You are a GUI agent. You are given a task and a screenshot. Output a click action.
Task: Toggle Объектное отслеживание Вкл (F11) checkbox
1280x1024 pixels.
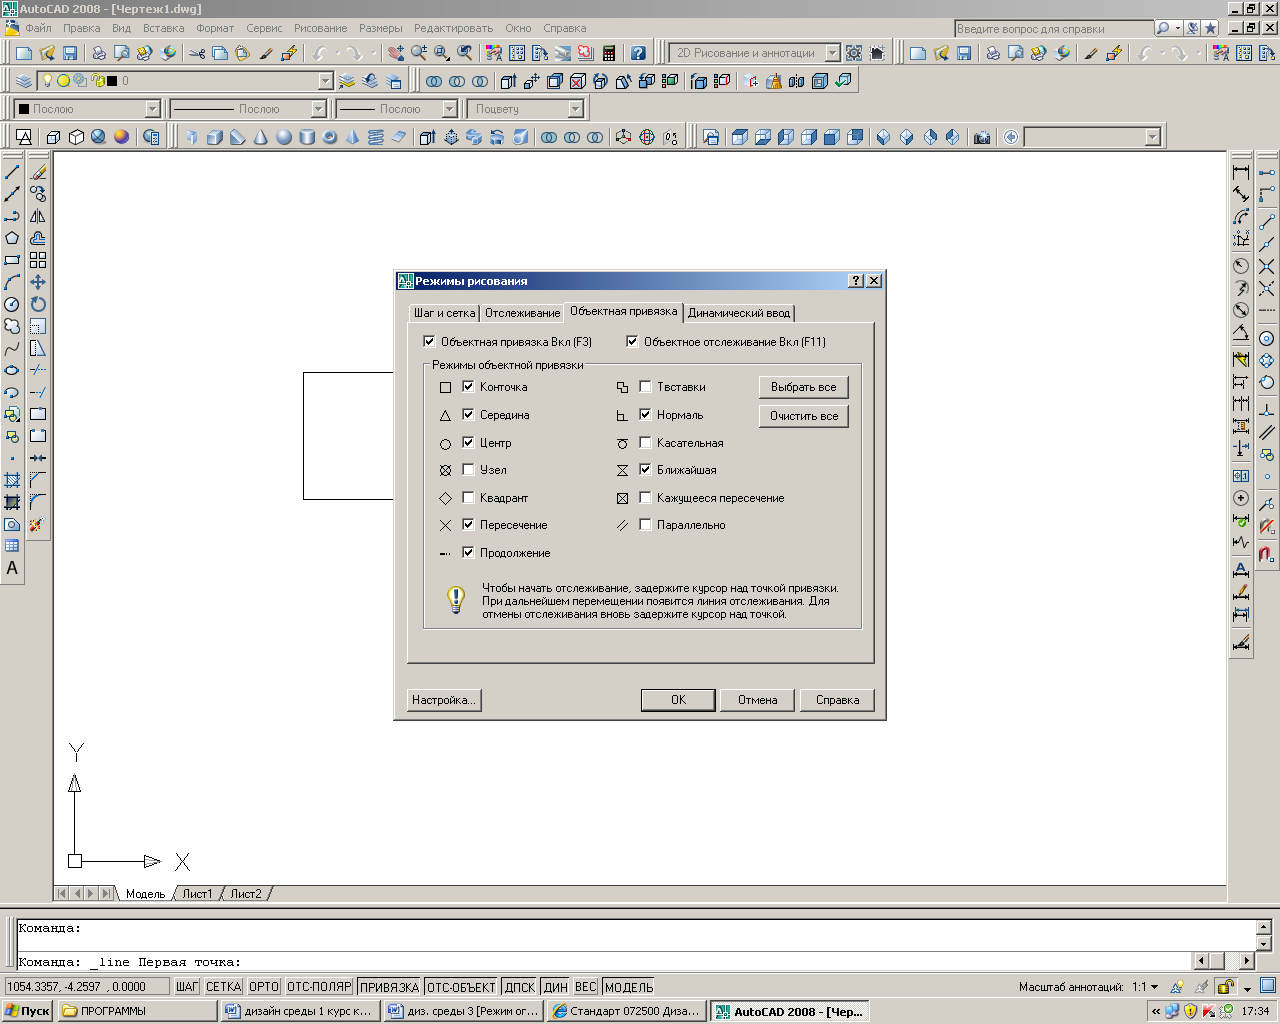[632, 342]
